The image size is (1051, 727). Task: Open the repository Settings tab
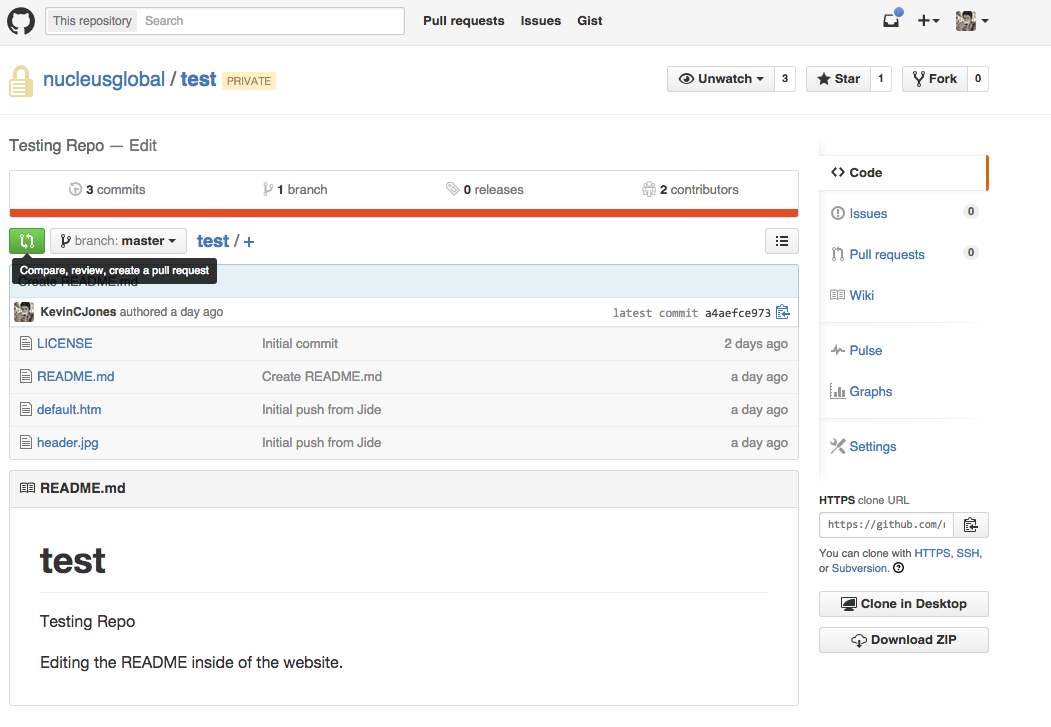click(x=863, y=446)
